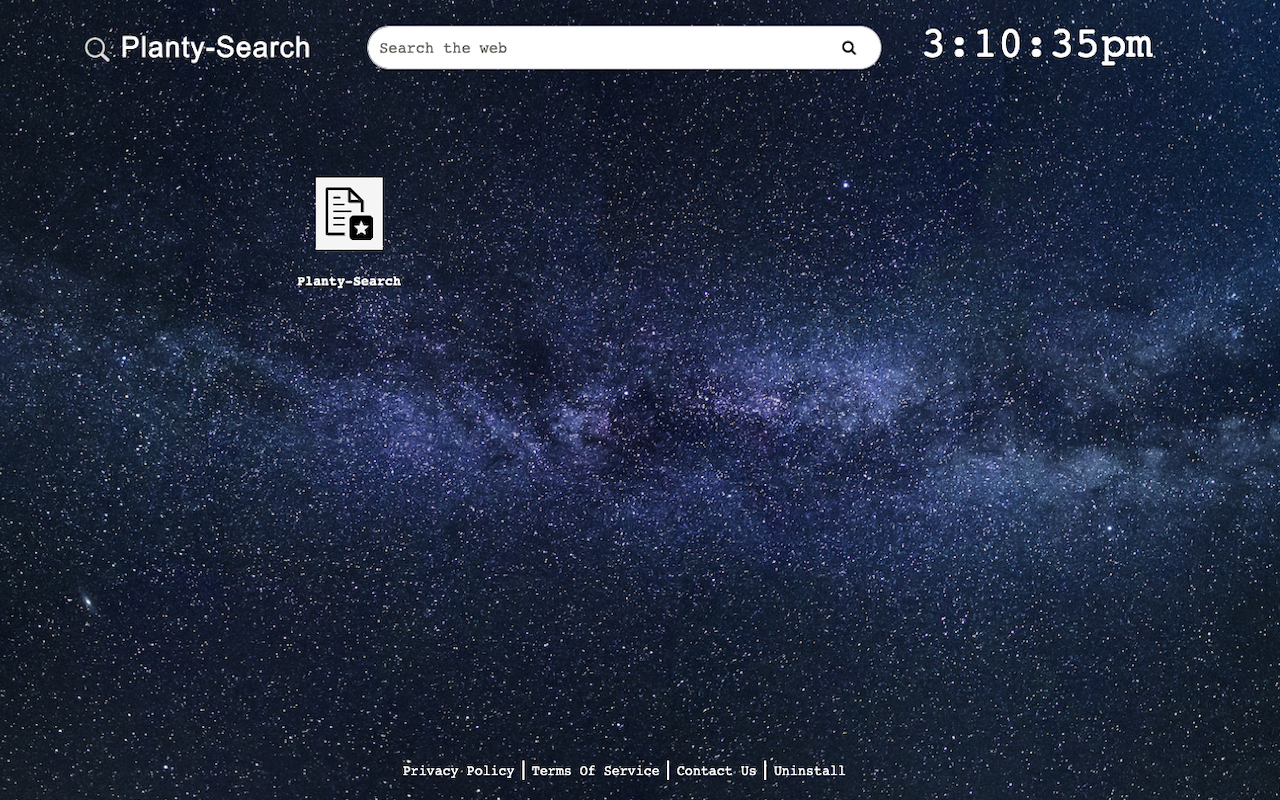
Task: Click the Planty-Search label under shortcut
Action: click(349, 282)
